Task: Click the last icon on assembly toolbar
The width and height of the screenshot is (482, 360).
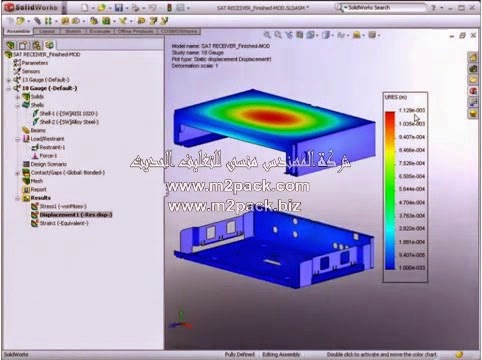Action: coord(164,21)
